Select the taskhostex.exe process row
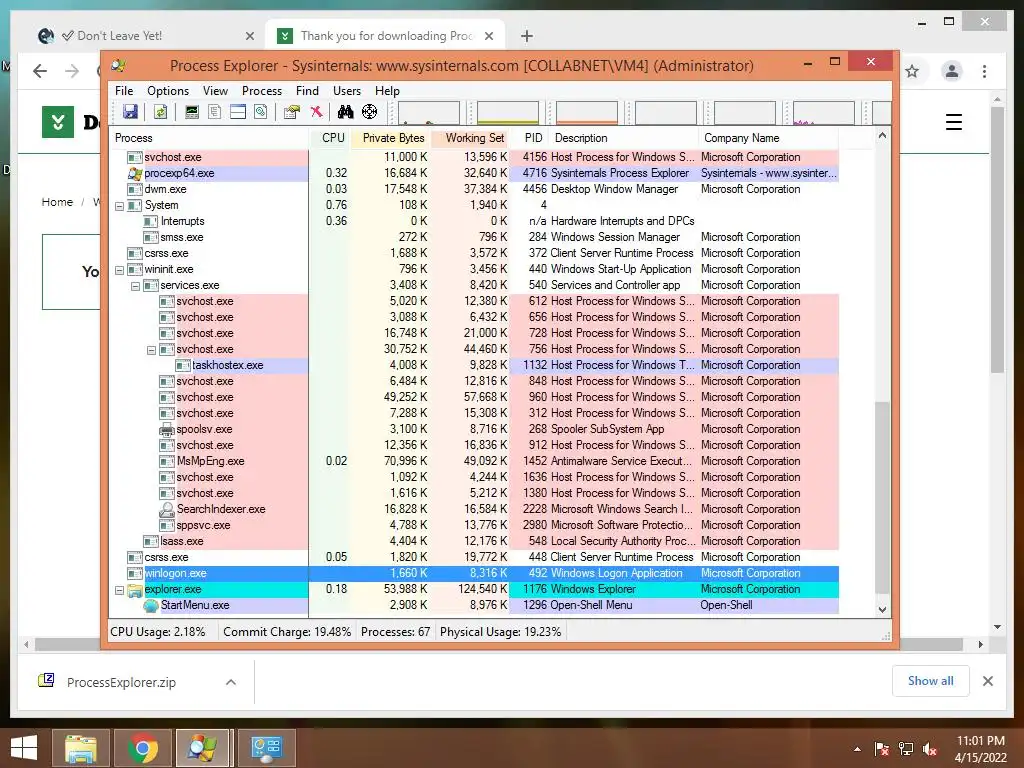This screenshot has width=1024, height=768. pos(473,365)
